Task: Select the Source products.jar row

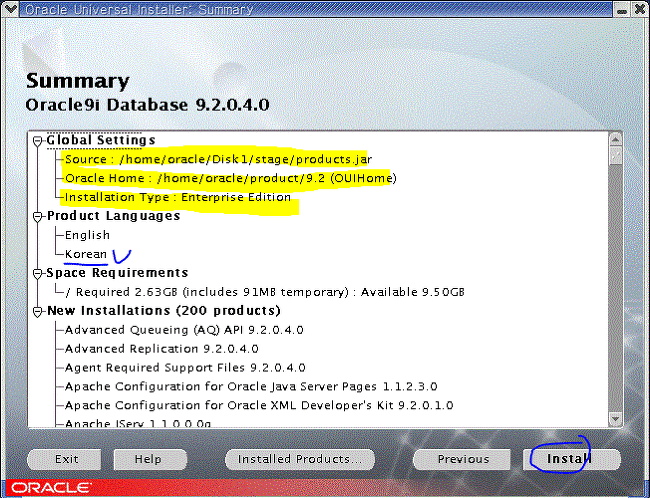Action: pos(218,159)
